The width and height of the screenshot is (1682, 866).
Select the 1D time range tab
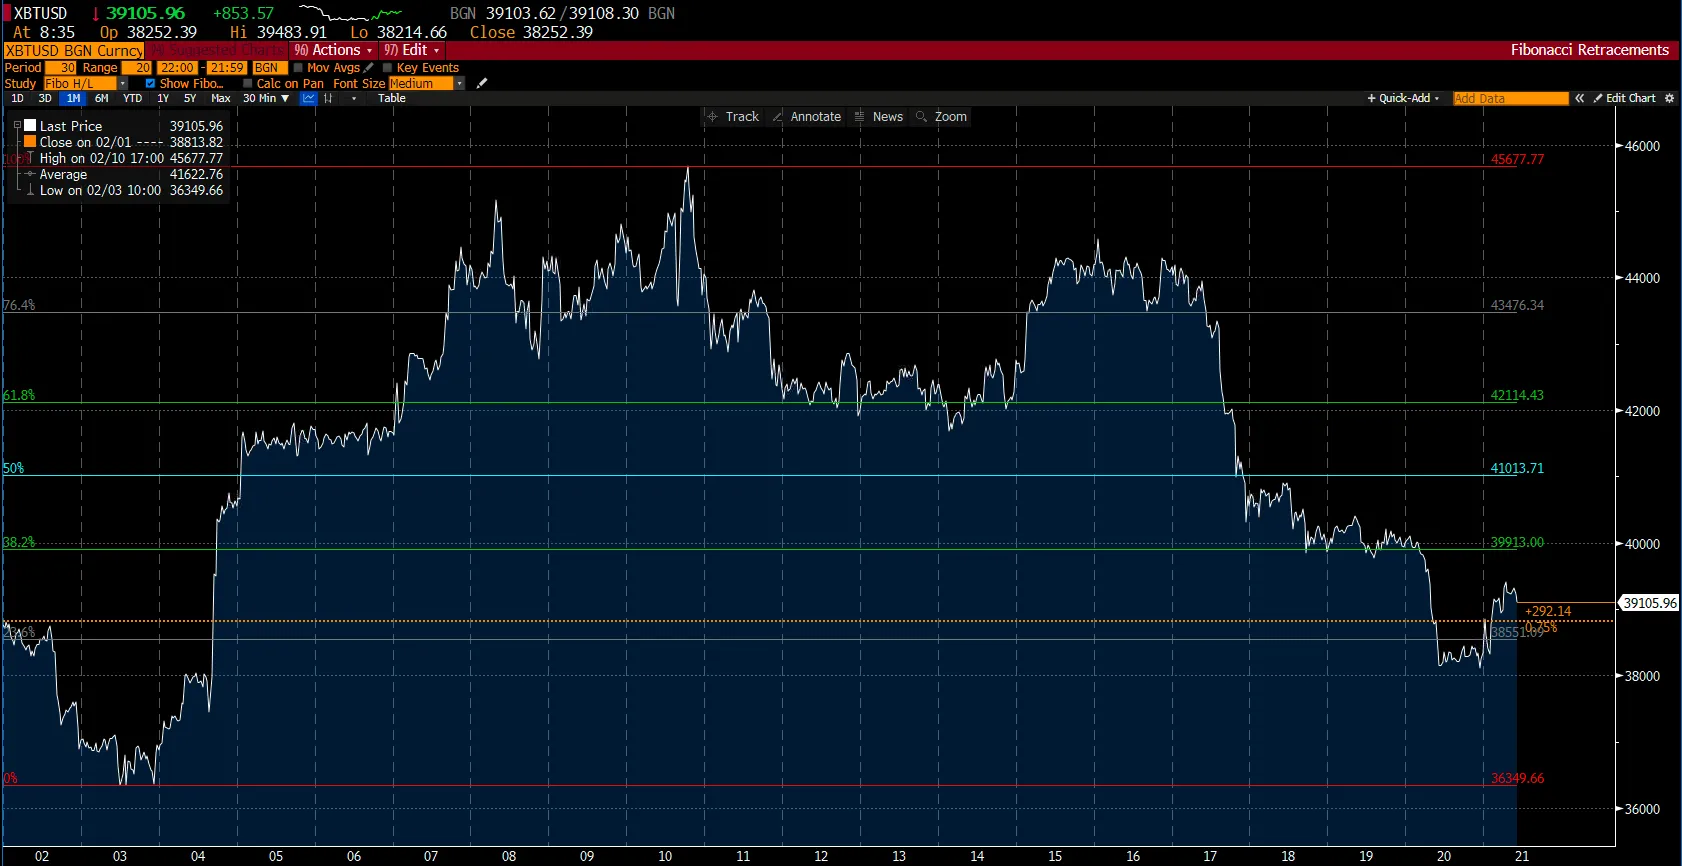coord(17,98)
